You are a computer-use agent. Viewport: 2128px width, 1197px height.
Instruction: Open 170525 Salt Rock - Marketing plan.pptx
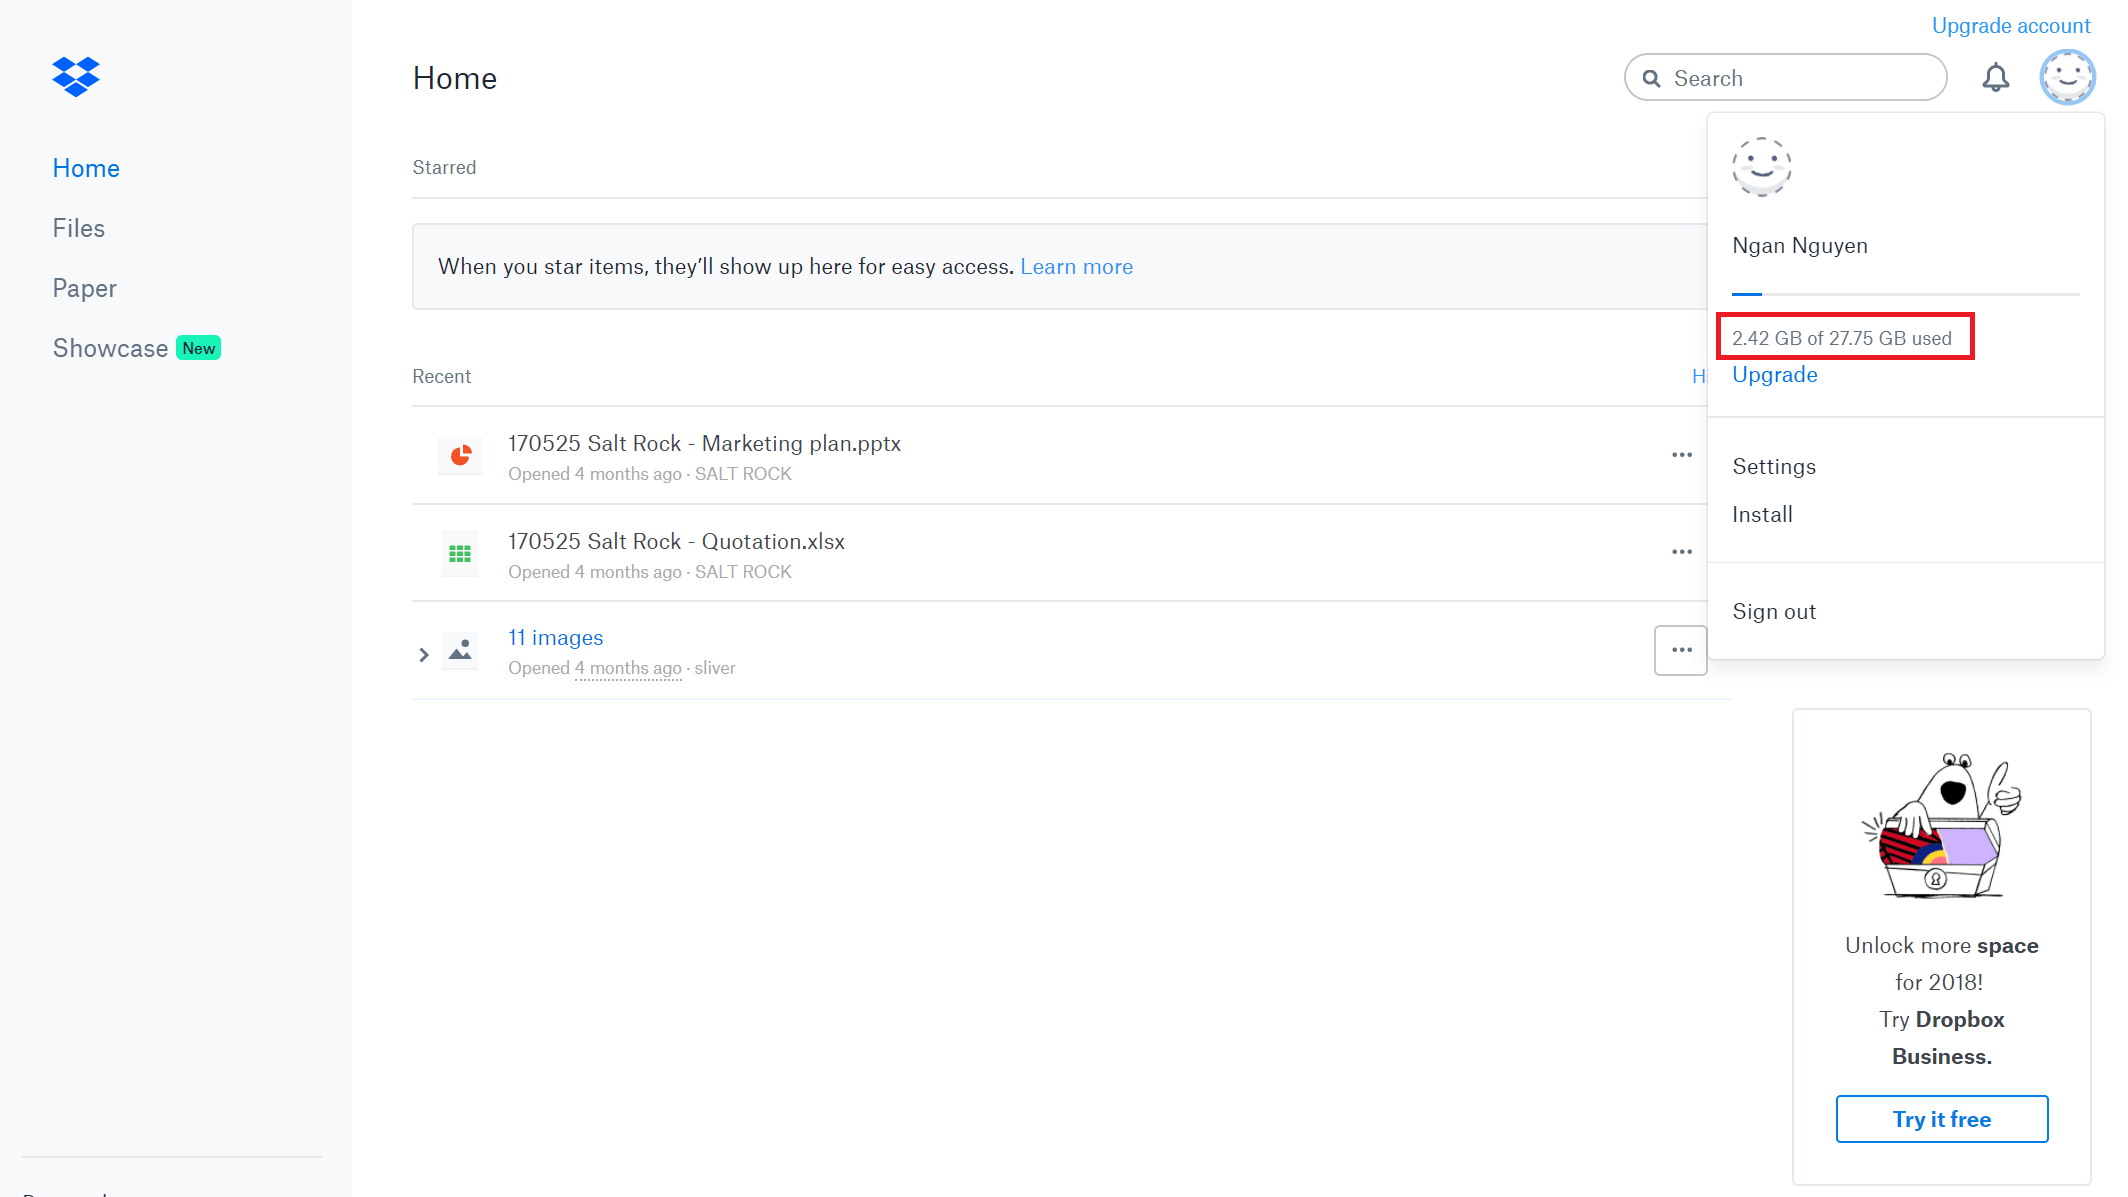coord(704,444)
